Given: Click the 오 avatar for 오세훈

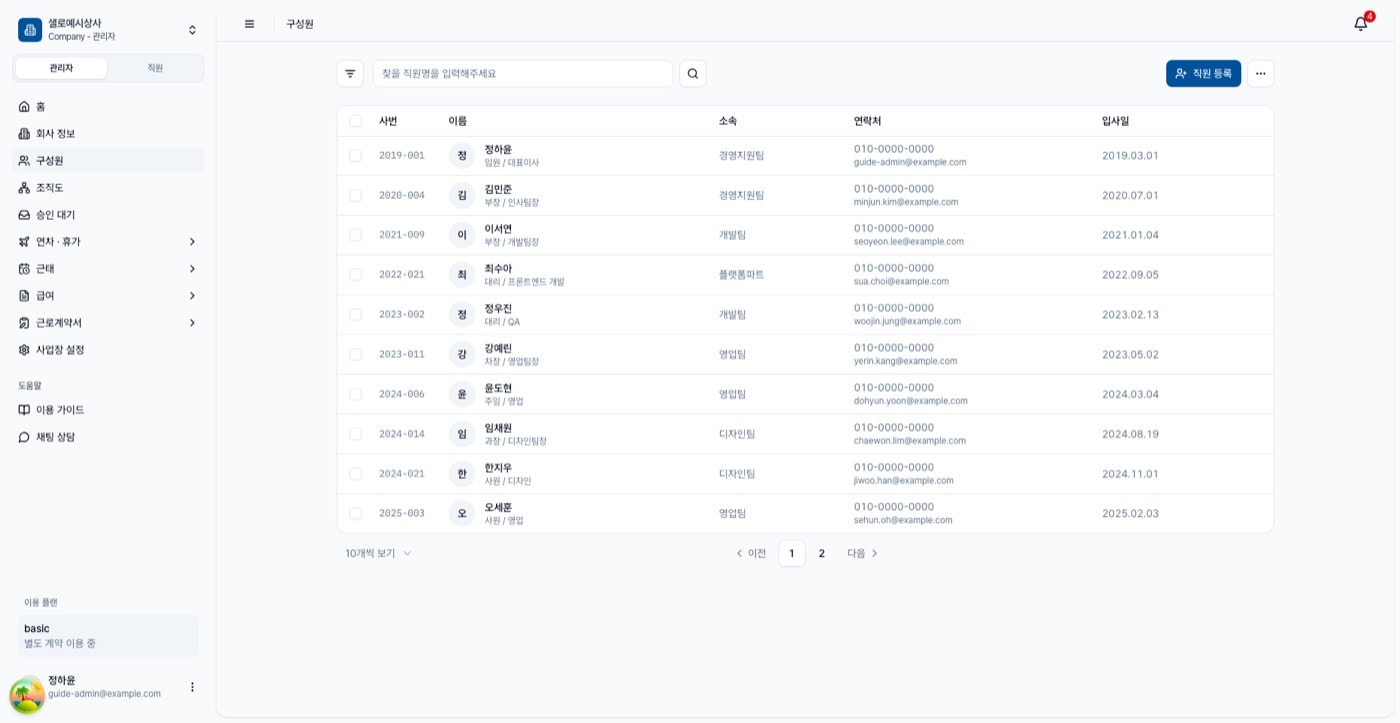Looking at the screenshot, I should 462,513.
